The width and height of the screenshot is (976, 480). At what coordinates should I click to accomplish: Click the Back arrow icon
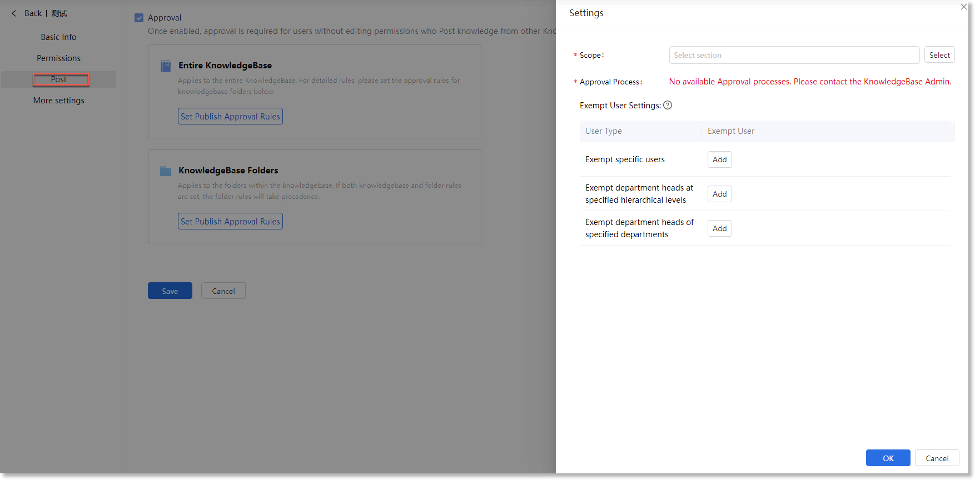13,13
